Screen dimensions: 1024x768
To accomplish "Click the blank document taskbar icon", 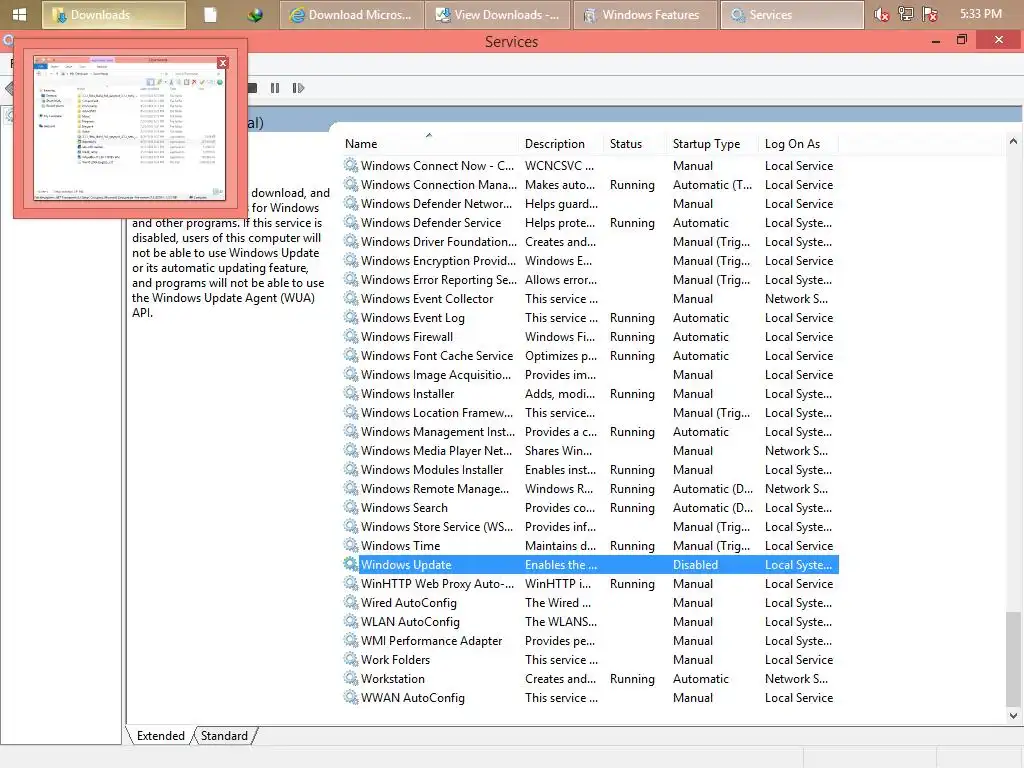I will (x=210, y=14).
